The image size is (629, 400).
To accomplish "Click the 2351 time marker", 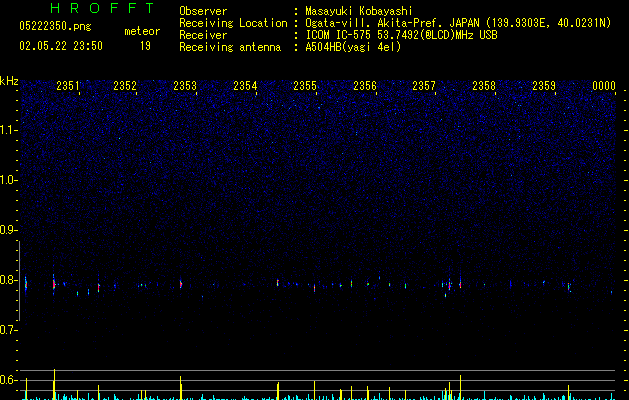I will (68, 86).
